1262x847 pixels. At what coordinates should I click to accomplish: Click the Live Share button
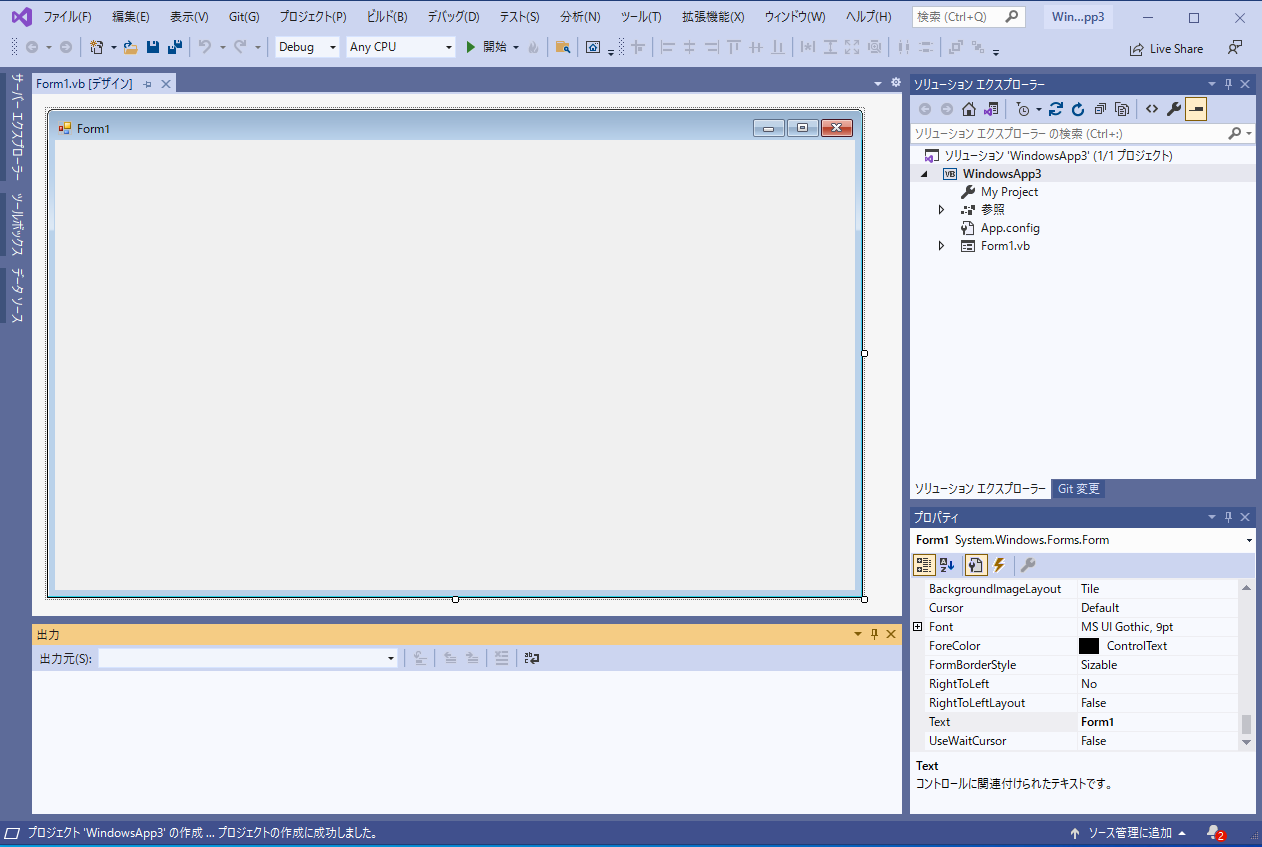[x=1166, y=48]
